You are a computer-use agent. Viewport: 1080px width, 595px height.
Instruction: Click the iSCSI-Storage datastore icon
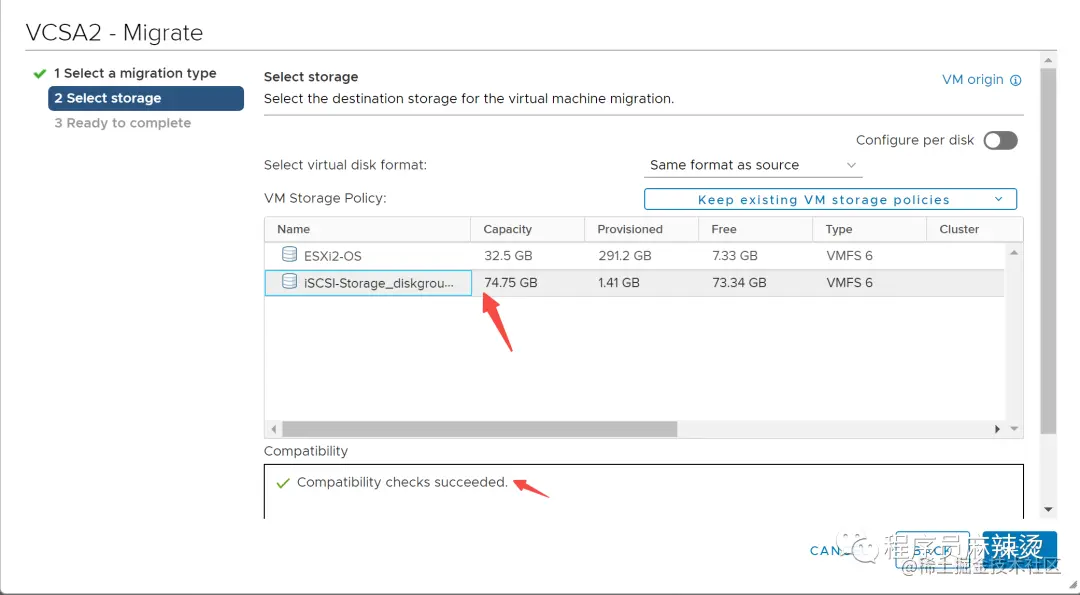tap(290, 281)
